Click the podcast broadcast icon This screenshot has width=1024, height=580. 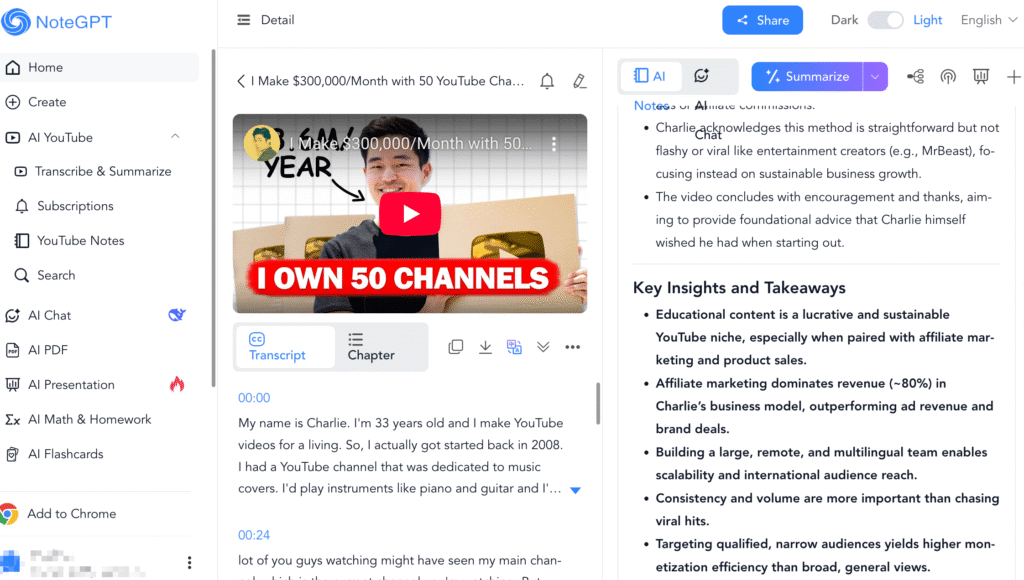tap(948, 77)
